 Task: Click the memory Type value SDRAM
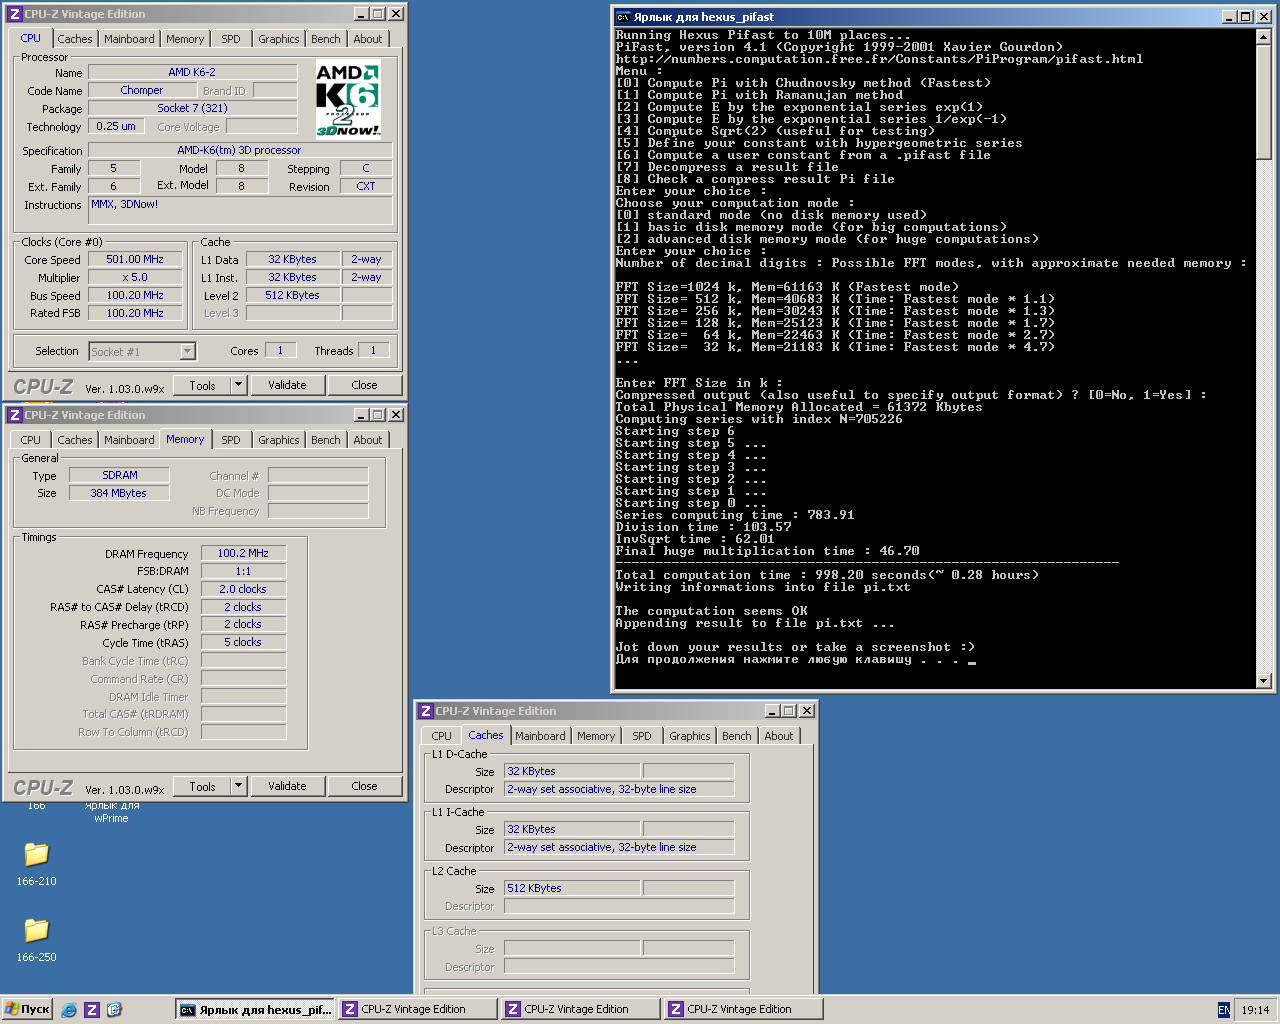point(119,475)
